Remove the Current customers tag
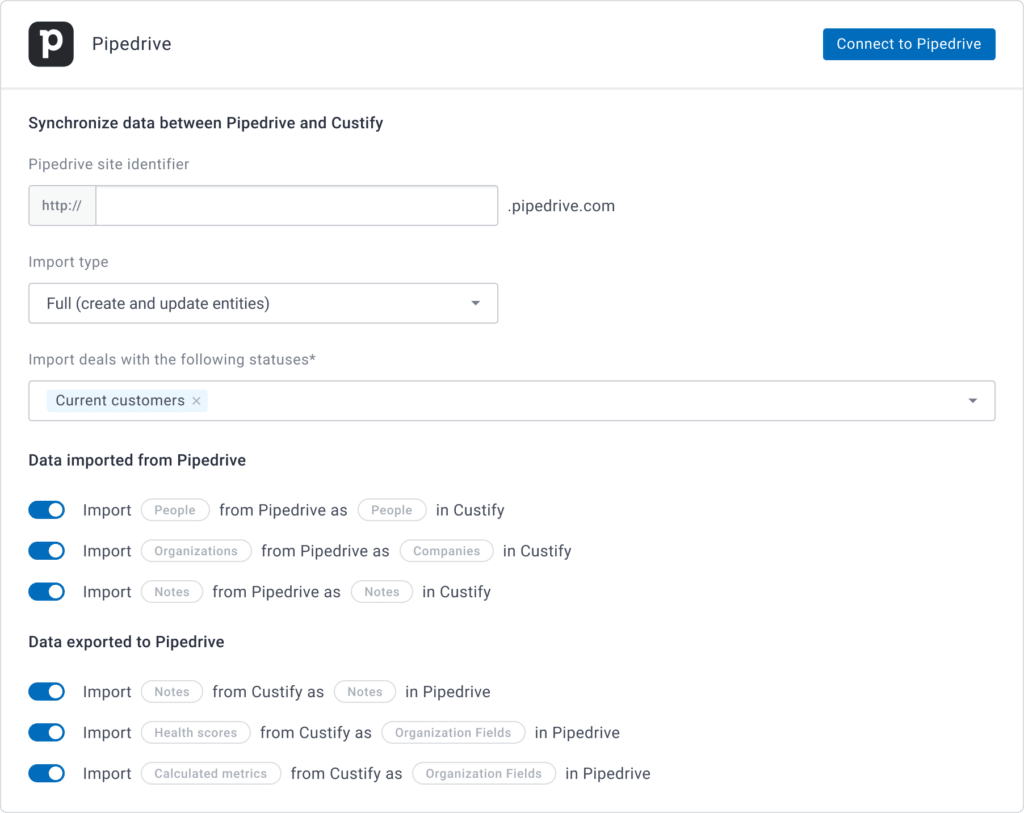The image size is (1024, 813). [x=197, y=401]
